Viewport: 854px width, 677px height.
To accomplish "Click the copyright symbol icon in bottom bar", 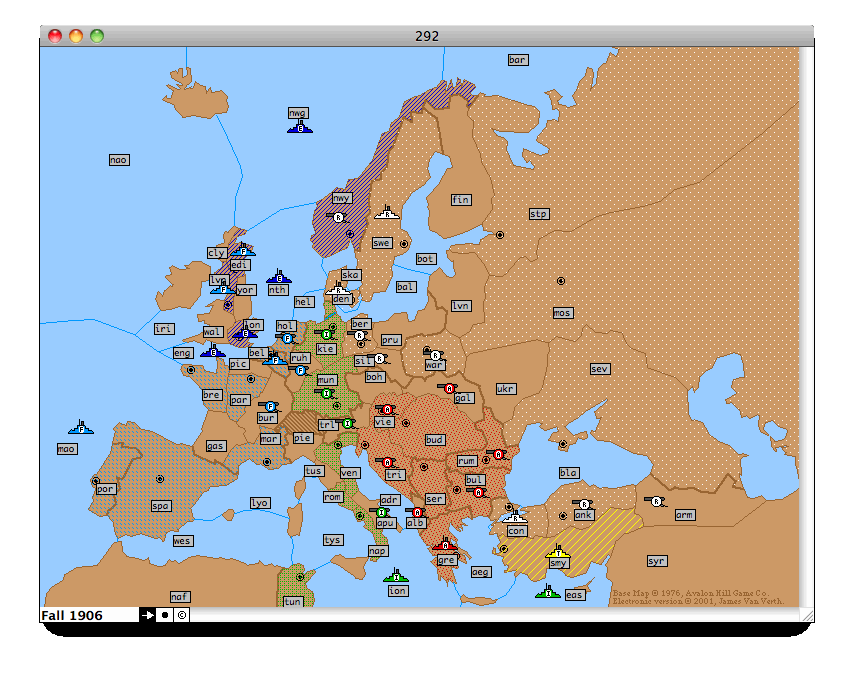I will coord(182,615).
